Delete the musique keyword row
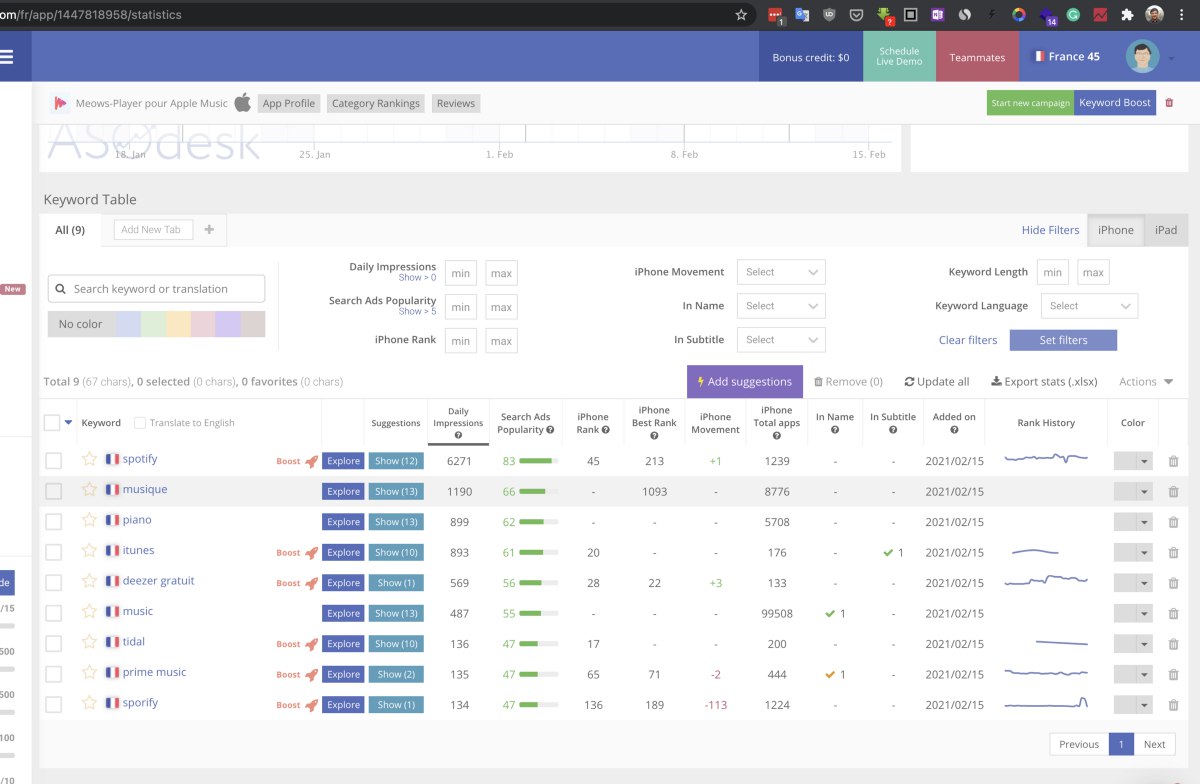The width and height of the screenshot is (1200, 784). (1173, 491)
